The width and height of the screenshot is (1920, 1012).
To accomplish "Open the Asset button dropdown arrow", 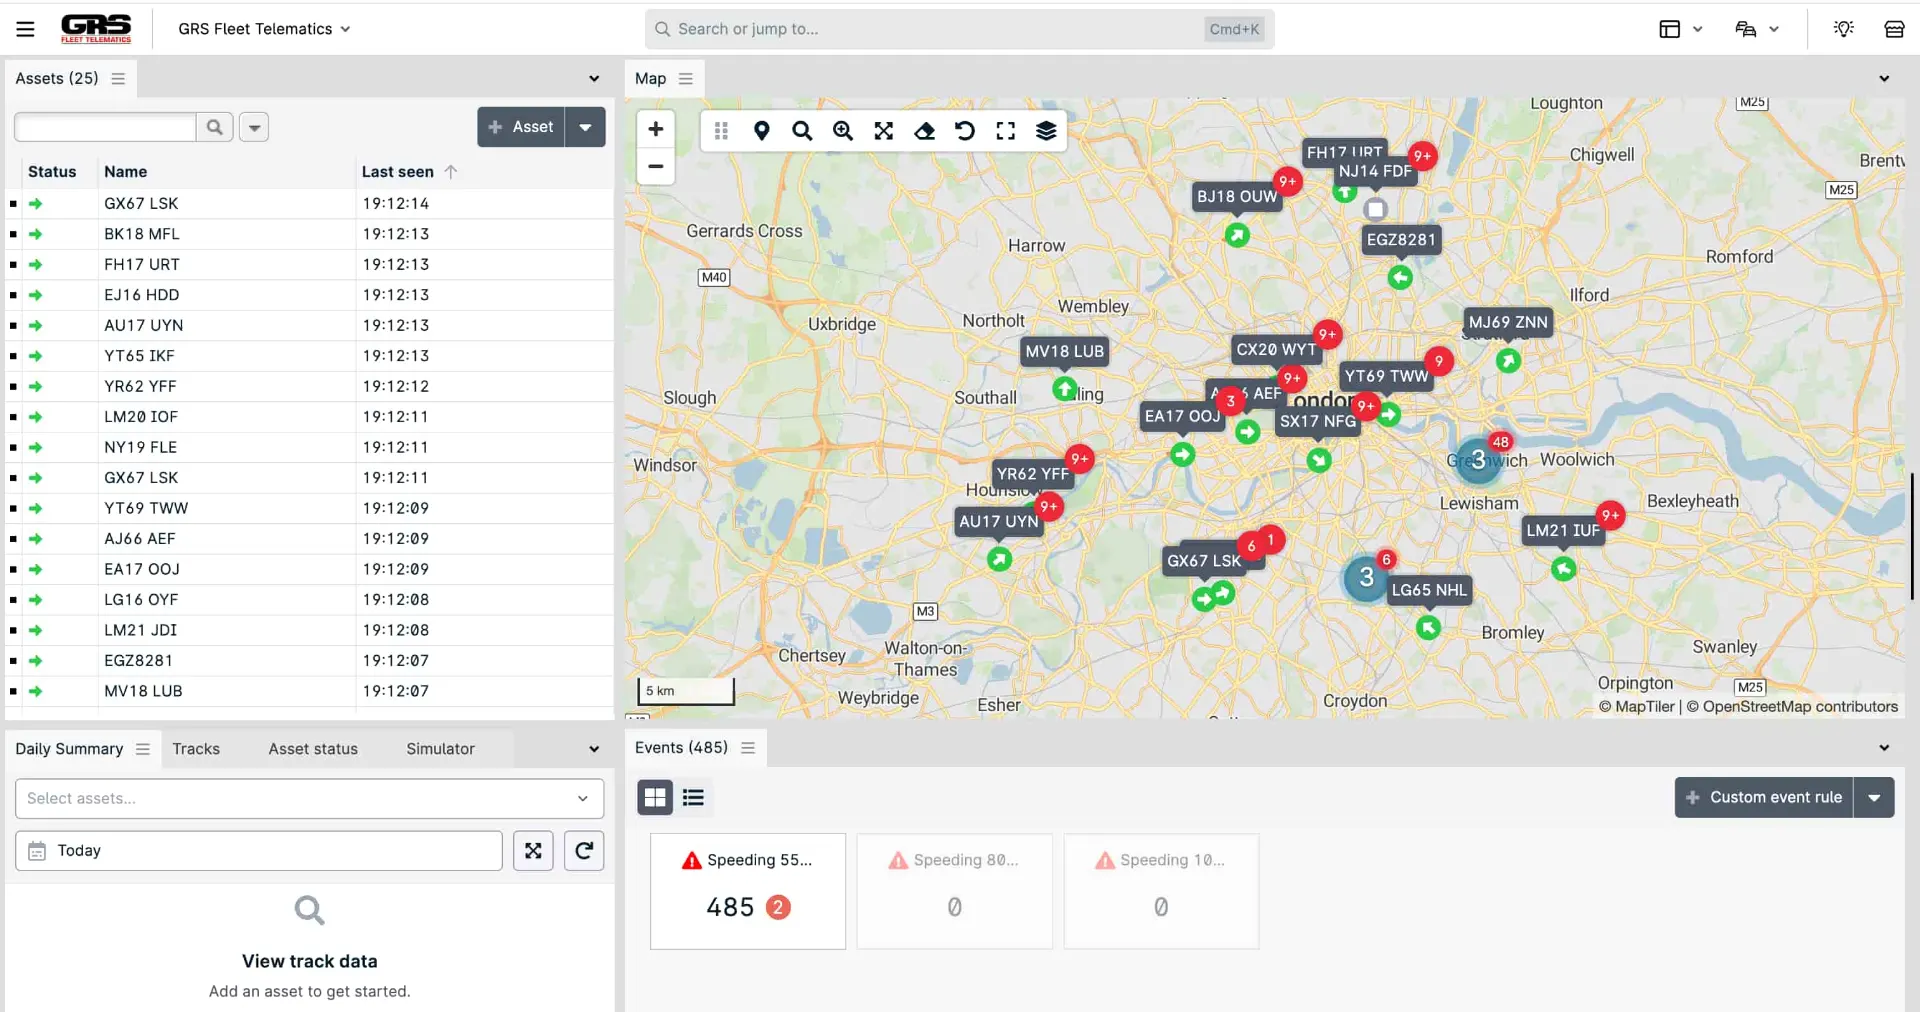I will click(586, 127).
